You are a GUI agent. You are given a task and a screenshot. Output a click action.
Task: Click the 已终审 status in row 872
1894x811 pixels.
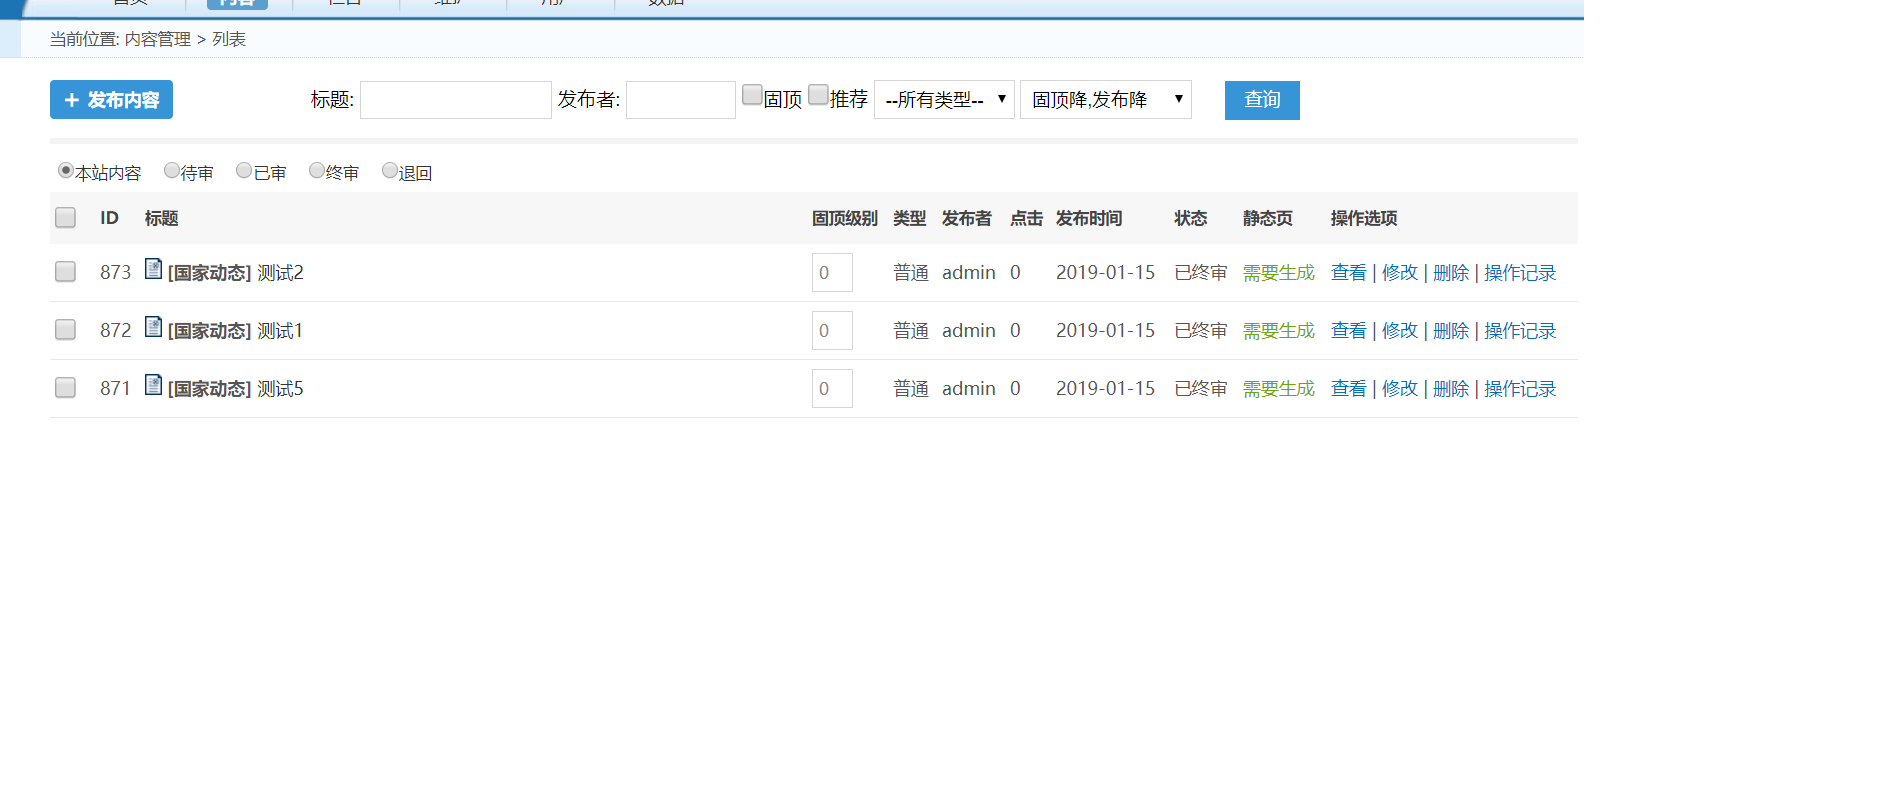click(1201, 331)
